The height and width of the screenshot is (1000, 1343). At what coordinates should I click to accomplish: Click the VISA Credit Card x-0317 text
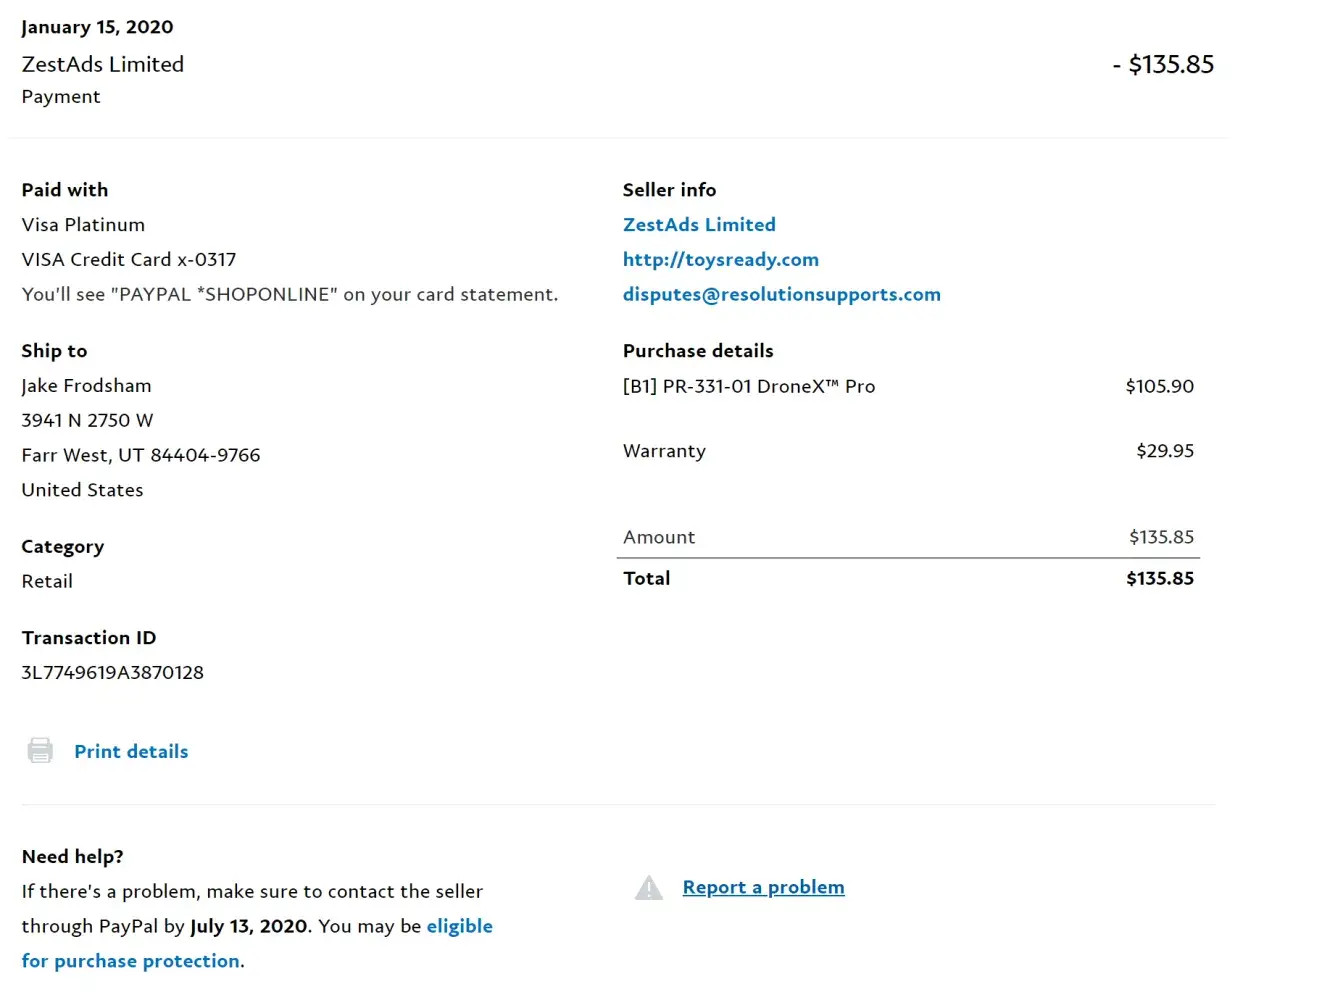point(129,260)
